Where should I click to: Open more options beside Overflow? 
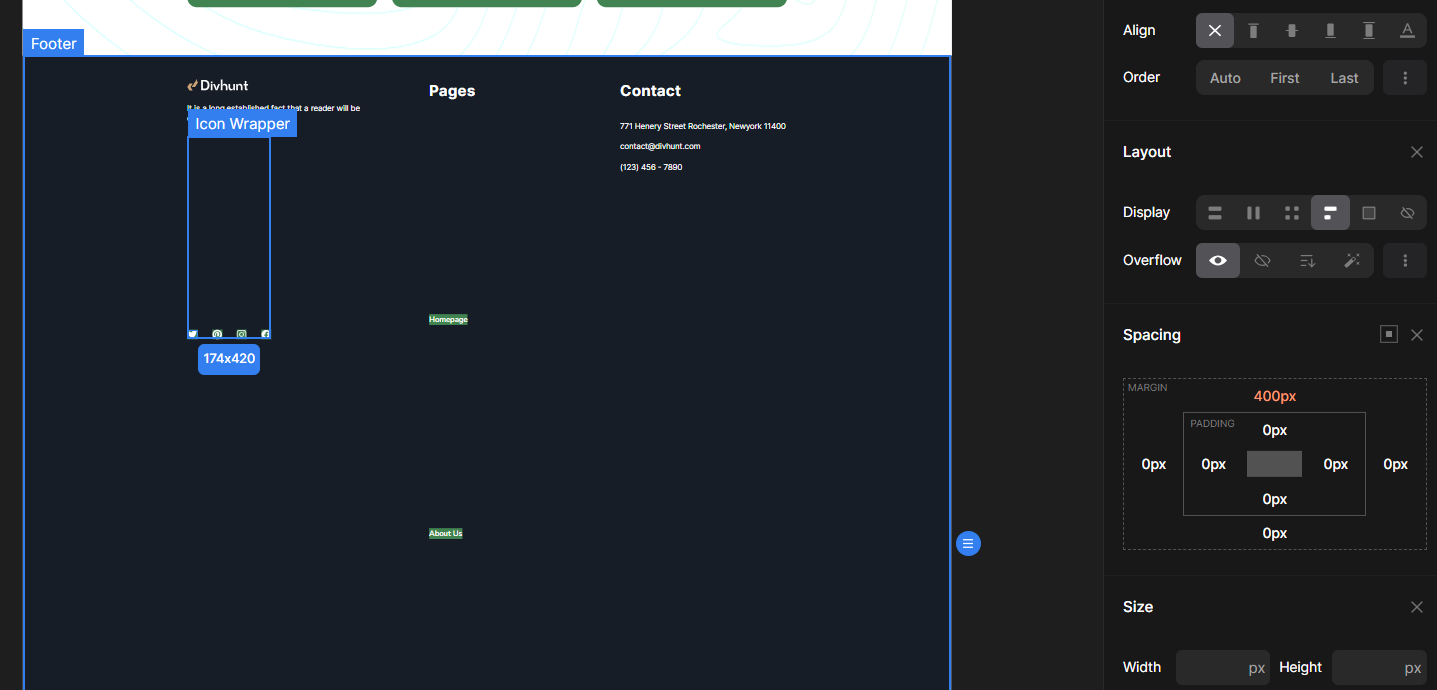[x=1405, y=260]
